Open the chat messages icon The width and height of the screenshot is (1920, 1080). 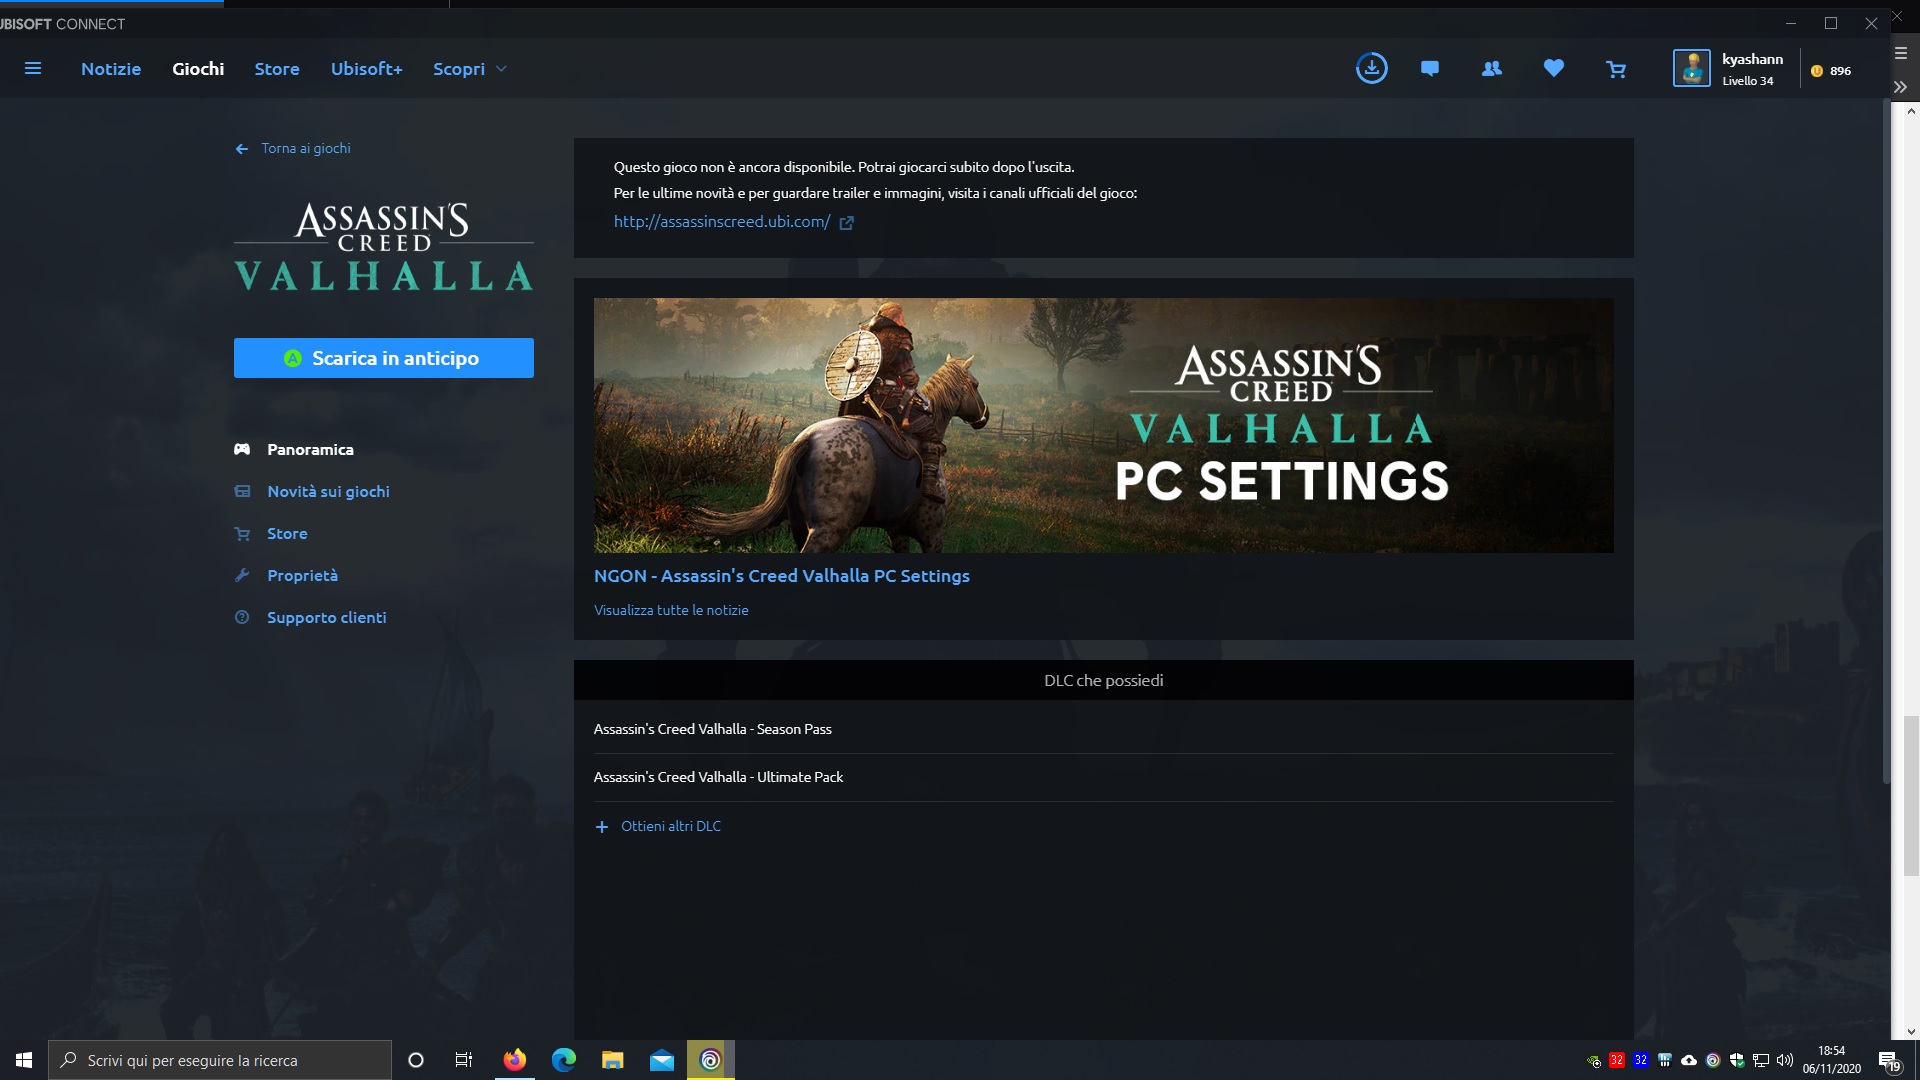(1430, 68)
